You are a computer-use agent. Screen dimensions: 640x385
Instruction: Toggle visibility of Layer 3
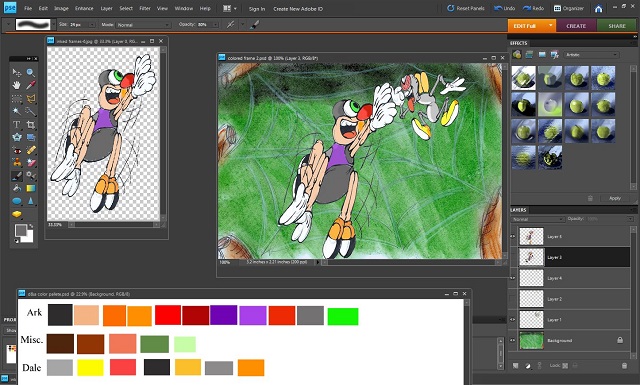[513, 257]
